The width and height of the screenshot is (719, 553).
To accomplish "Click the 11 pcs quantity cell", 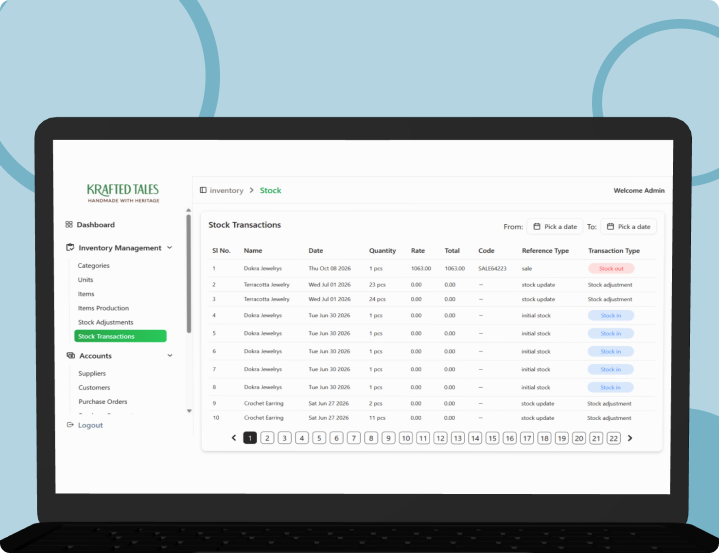I will 377,418.
